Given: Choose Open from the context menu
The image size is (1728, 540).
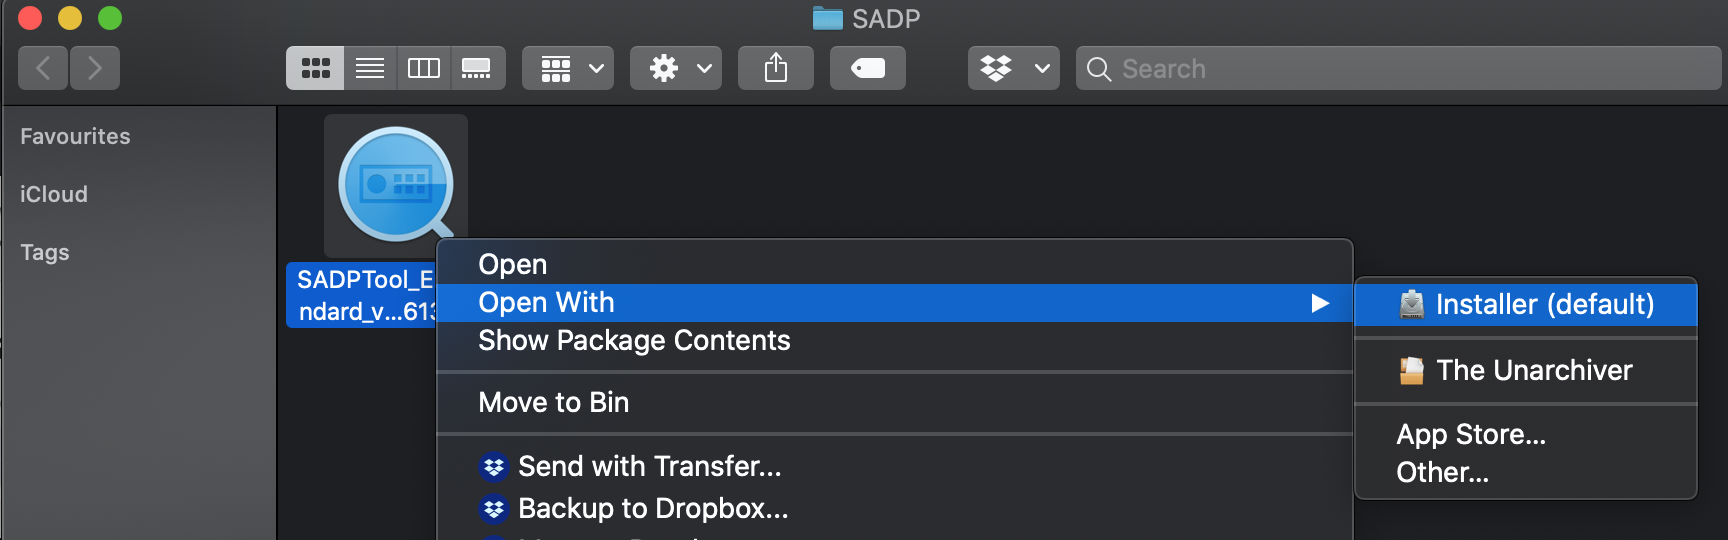Looking at the screenshot, I should (x=513, y=264).
